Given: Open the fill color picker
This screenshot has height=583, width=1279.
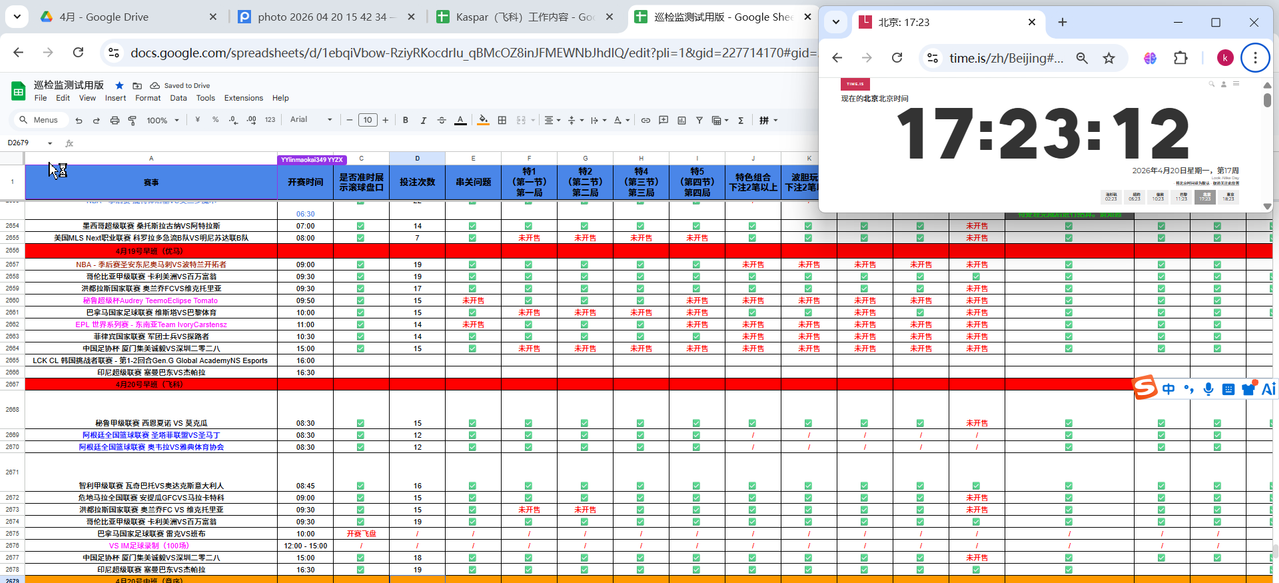Looking at the screenshot, I should tap(483, 120).
